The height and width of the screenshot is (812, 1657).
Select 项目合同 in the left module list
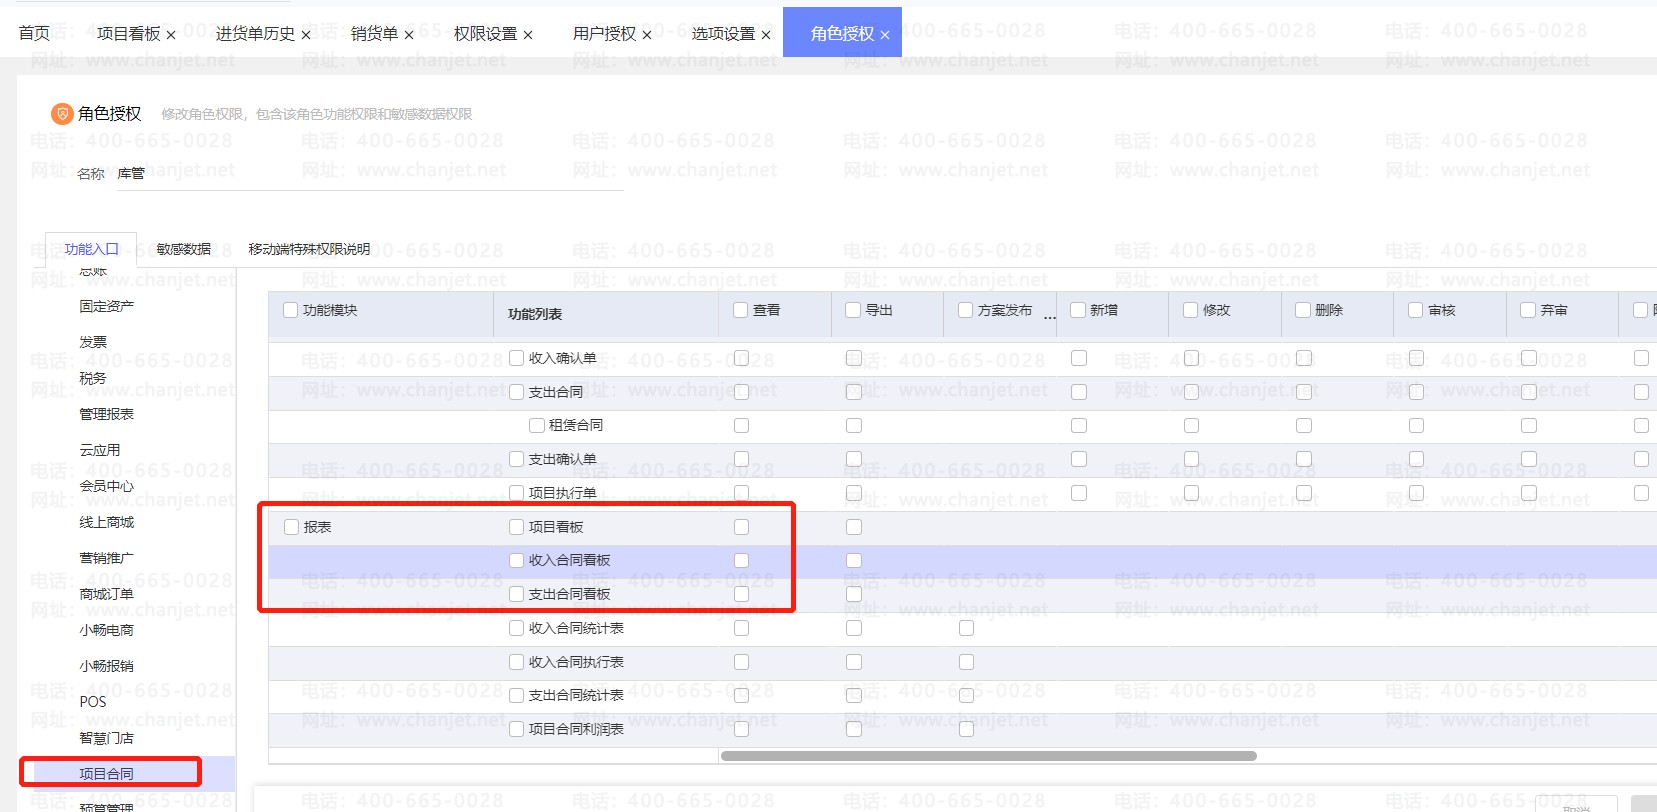coord(107,773)
